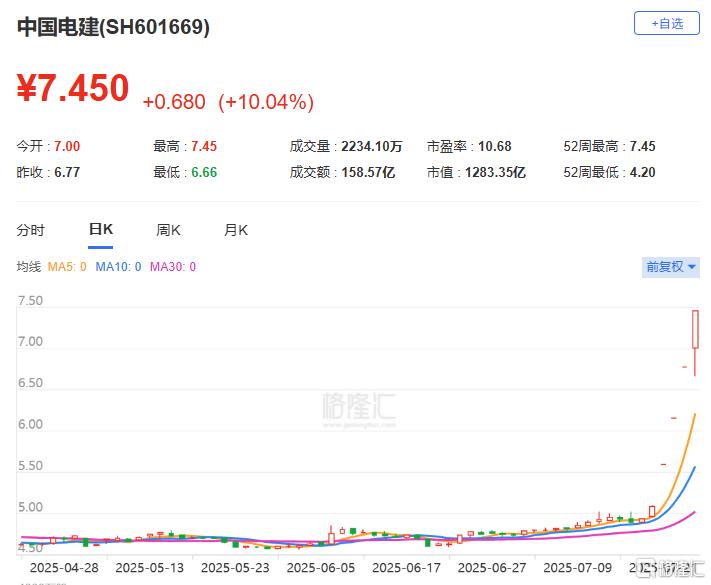711x585 pixels.
Task: Click the 最低 value 6.66
Action: [204, 172]
